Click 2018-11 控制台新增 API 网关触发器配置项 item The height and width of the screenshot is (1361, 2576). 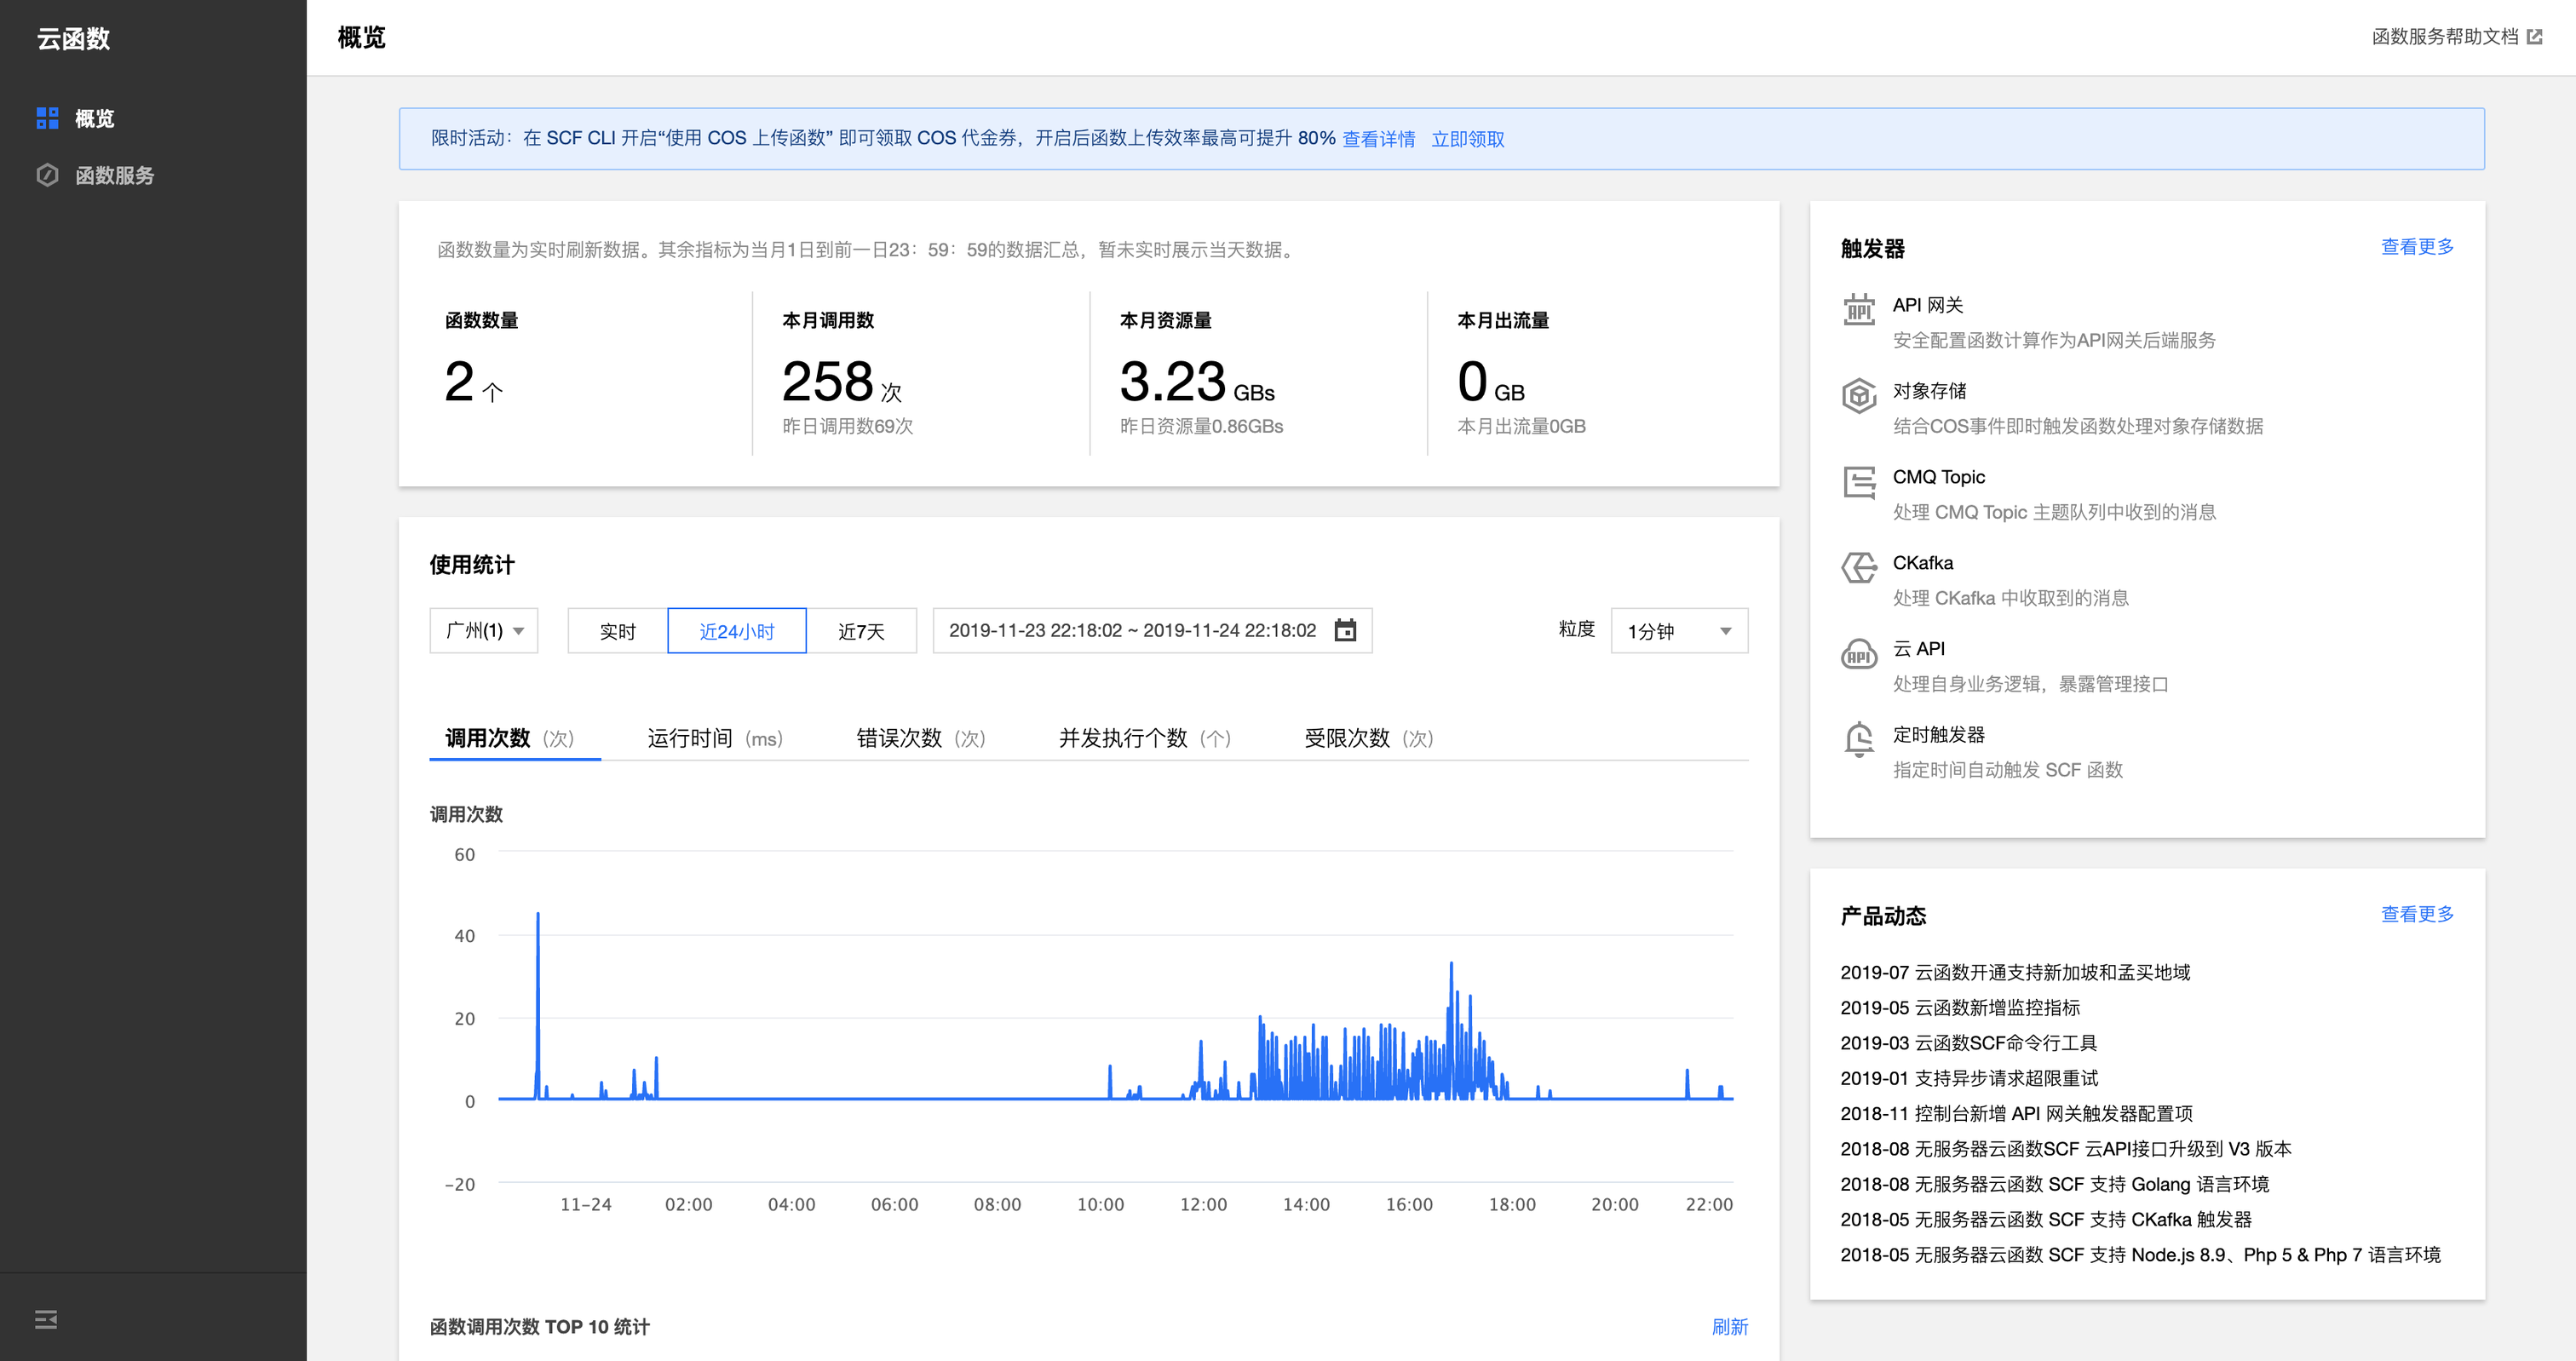point(2016,1113)
